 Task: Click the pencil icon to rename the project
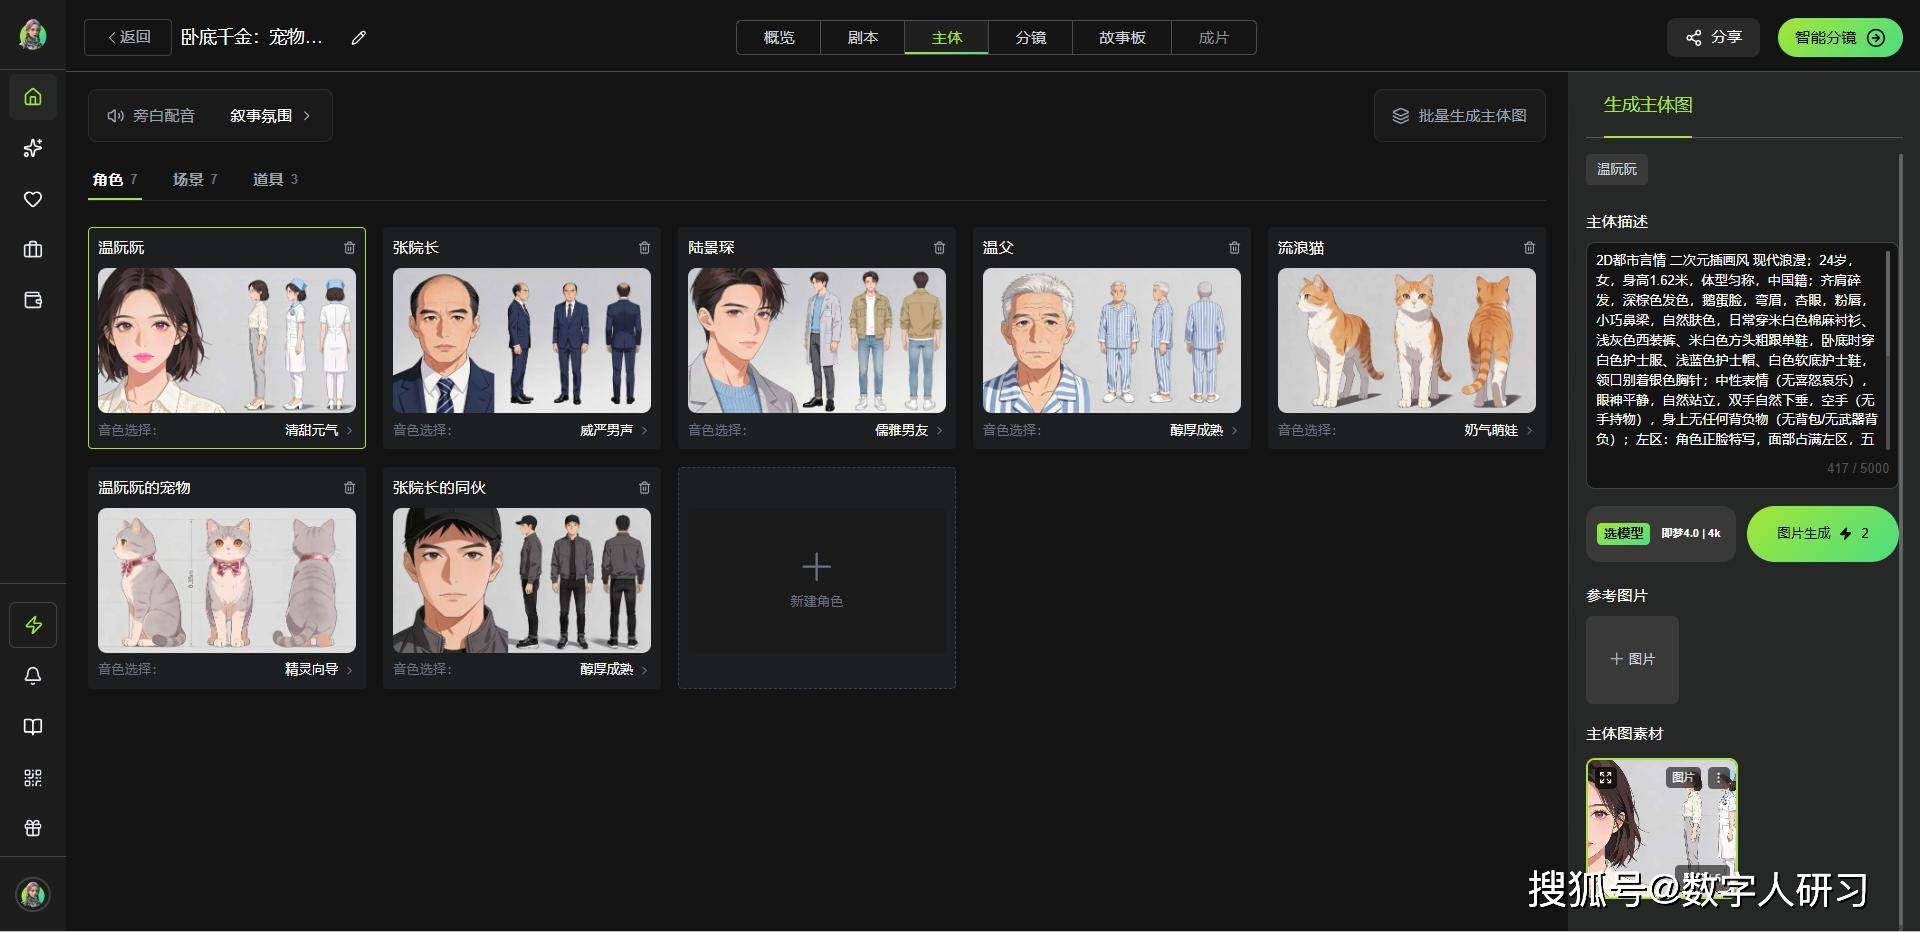(x=359, y=38)
